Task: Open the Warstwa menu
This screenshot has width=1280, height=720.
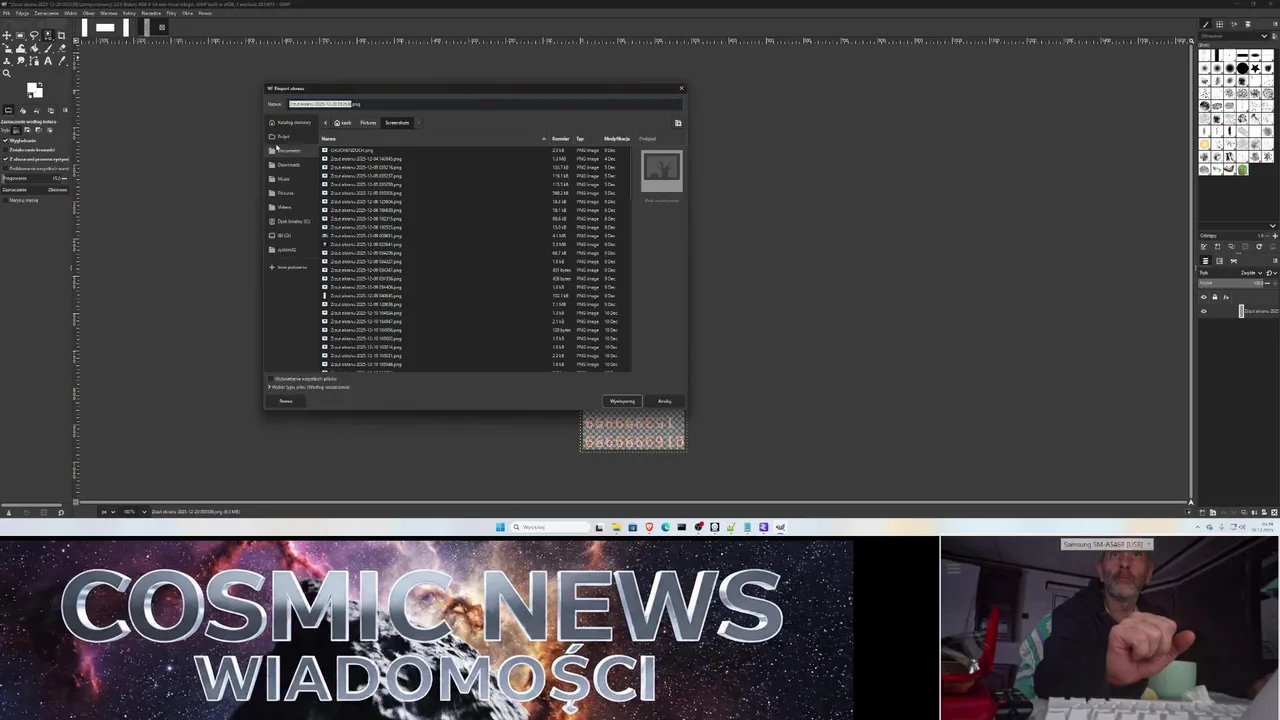Action: point(108,13)
